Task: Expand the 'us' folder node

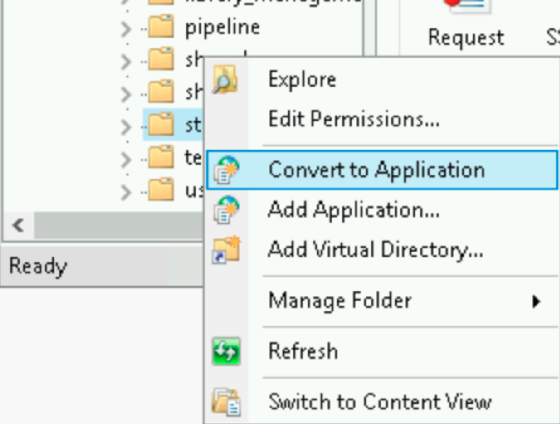Action: (x=126, y=192)
